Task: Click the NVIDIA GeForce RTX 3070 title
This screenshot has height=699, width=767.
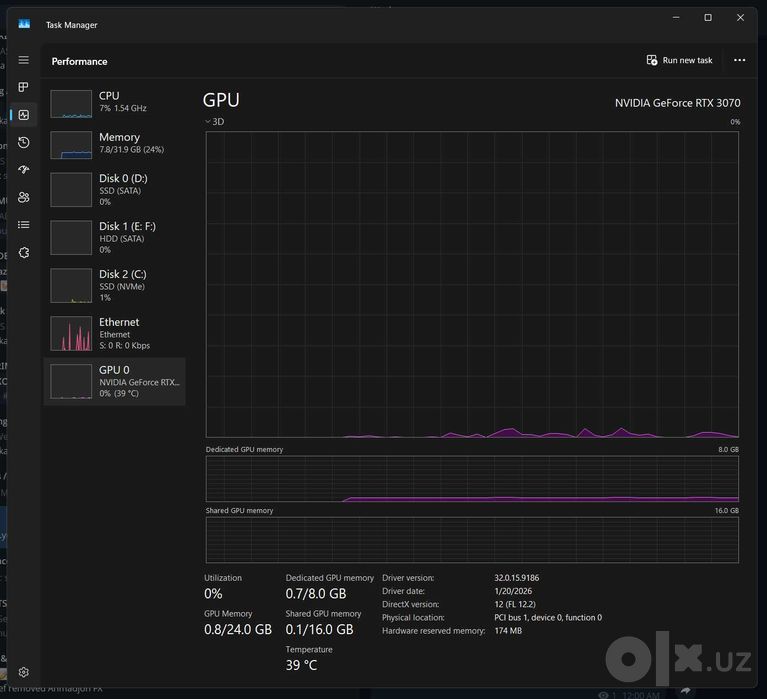Action: (x=677, y=103)
